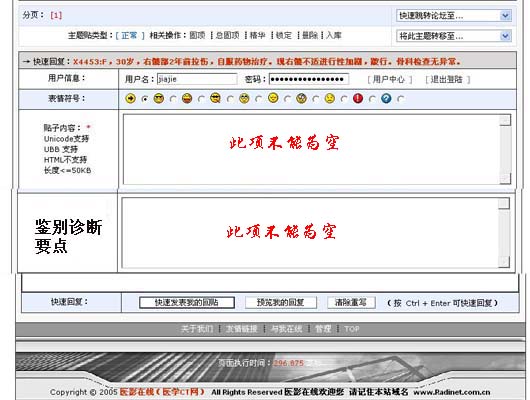Select the radio button after the red exclamation icon

[372, 99]
